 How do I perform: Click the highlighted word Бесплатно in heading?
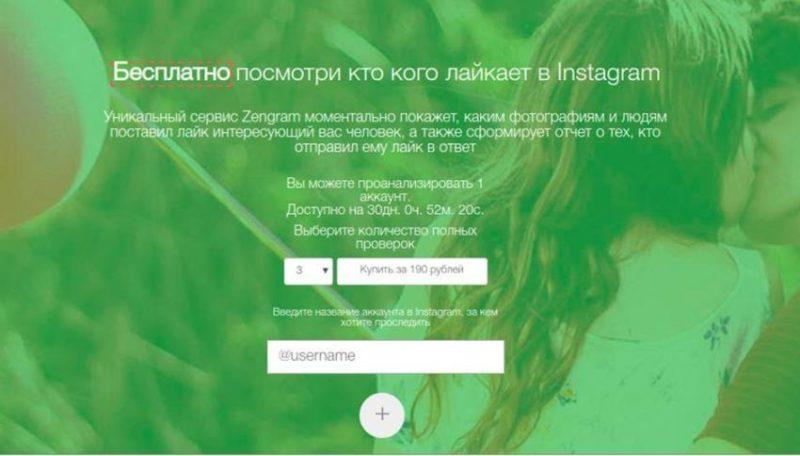pos(171,72)
